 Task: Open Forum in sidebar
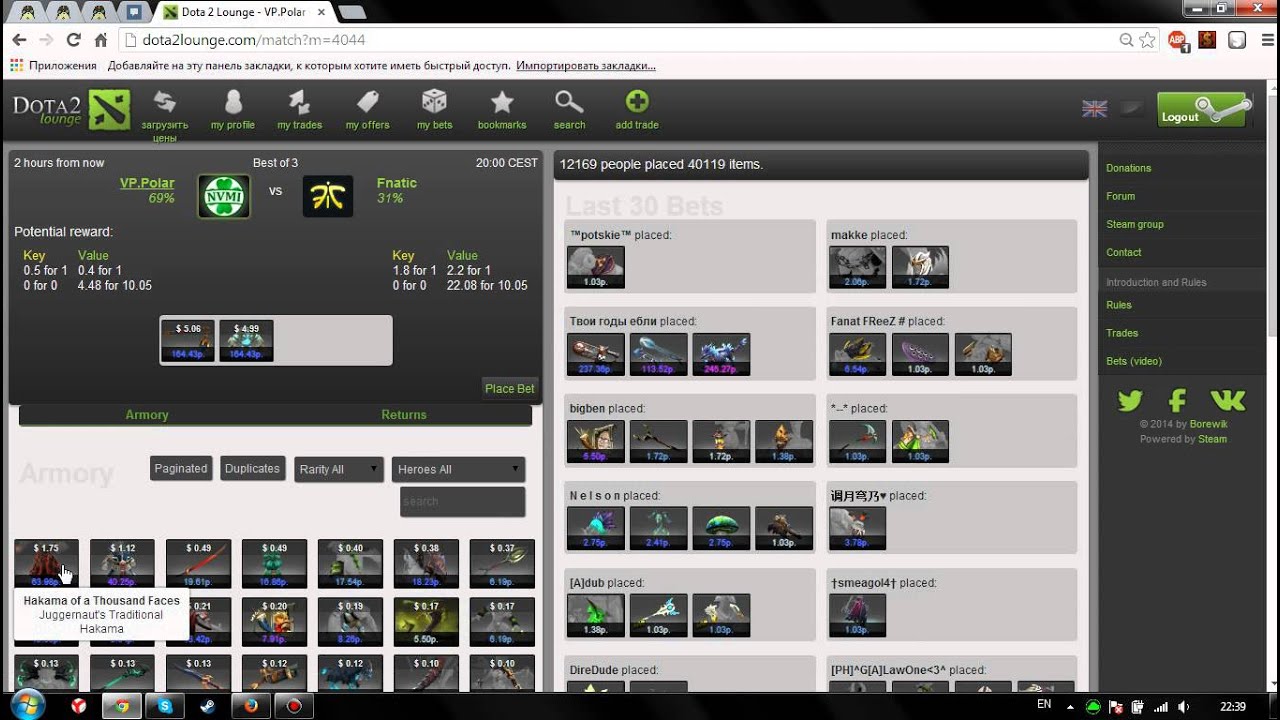pyautogui.click(x=1121, y=196)
